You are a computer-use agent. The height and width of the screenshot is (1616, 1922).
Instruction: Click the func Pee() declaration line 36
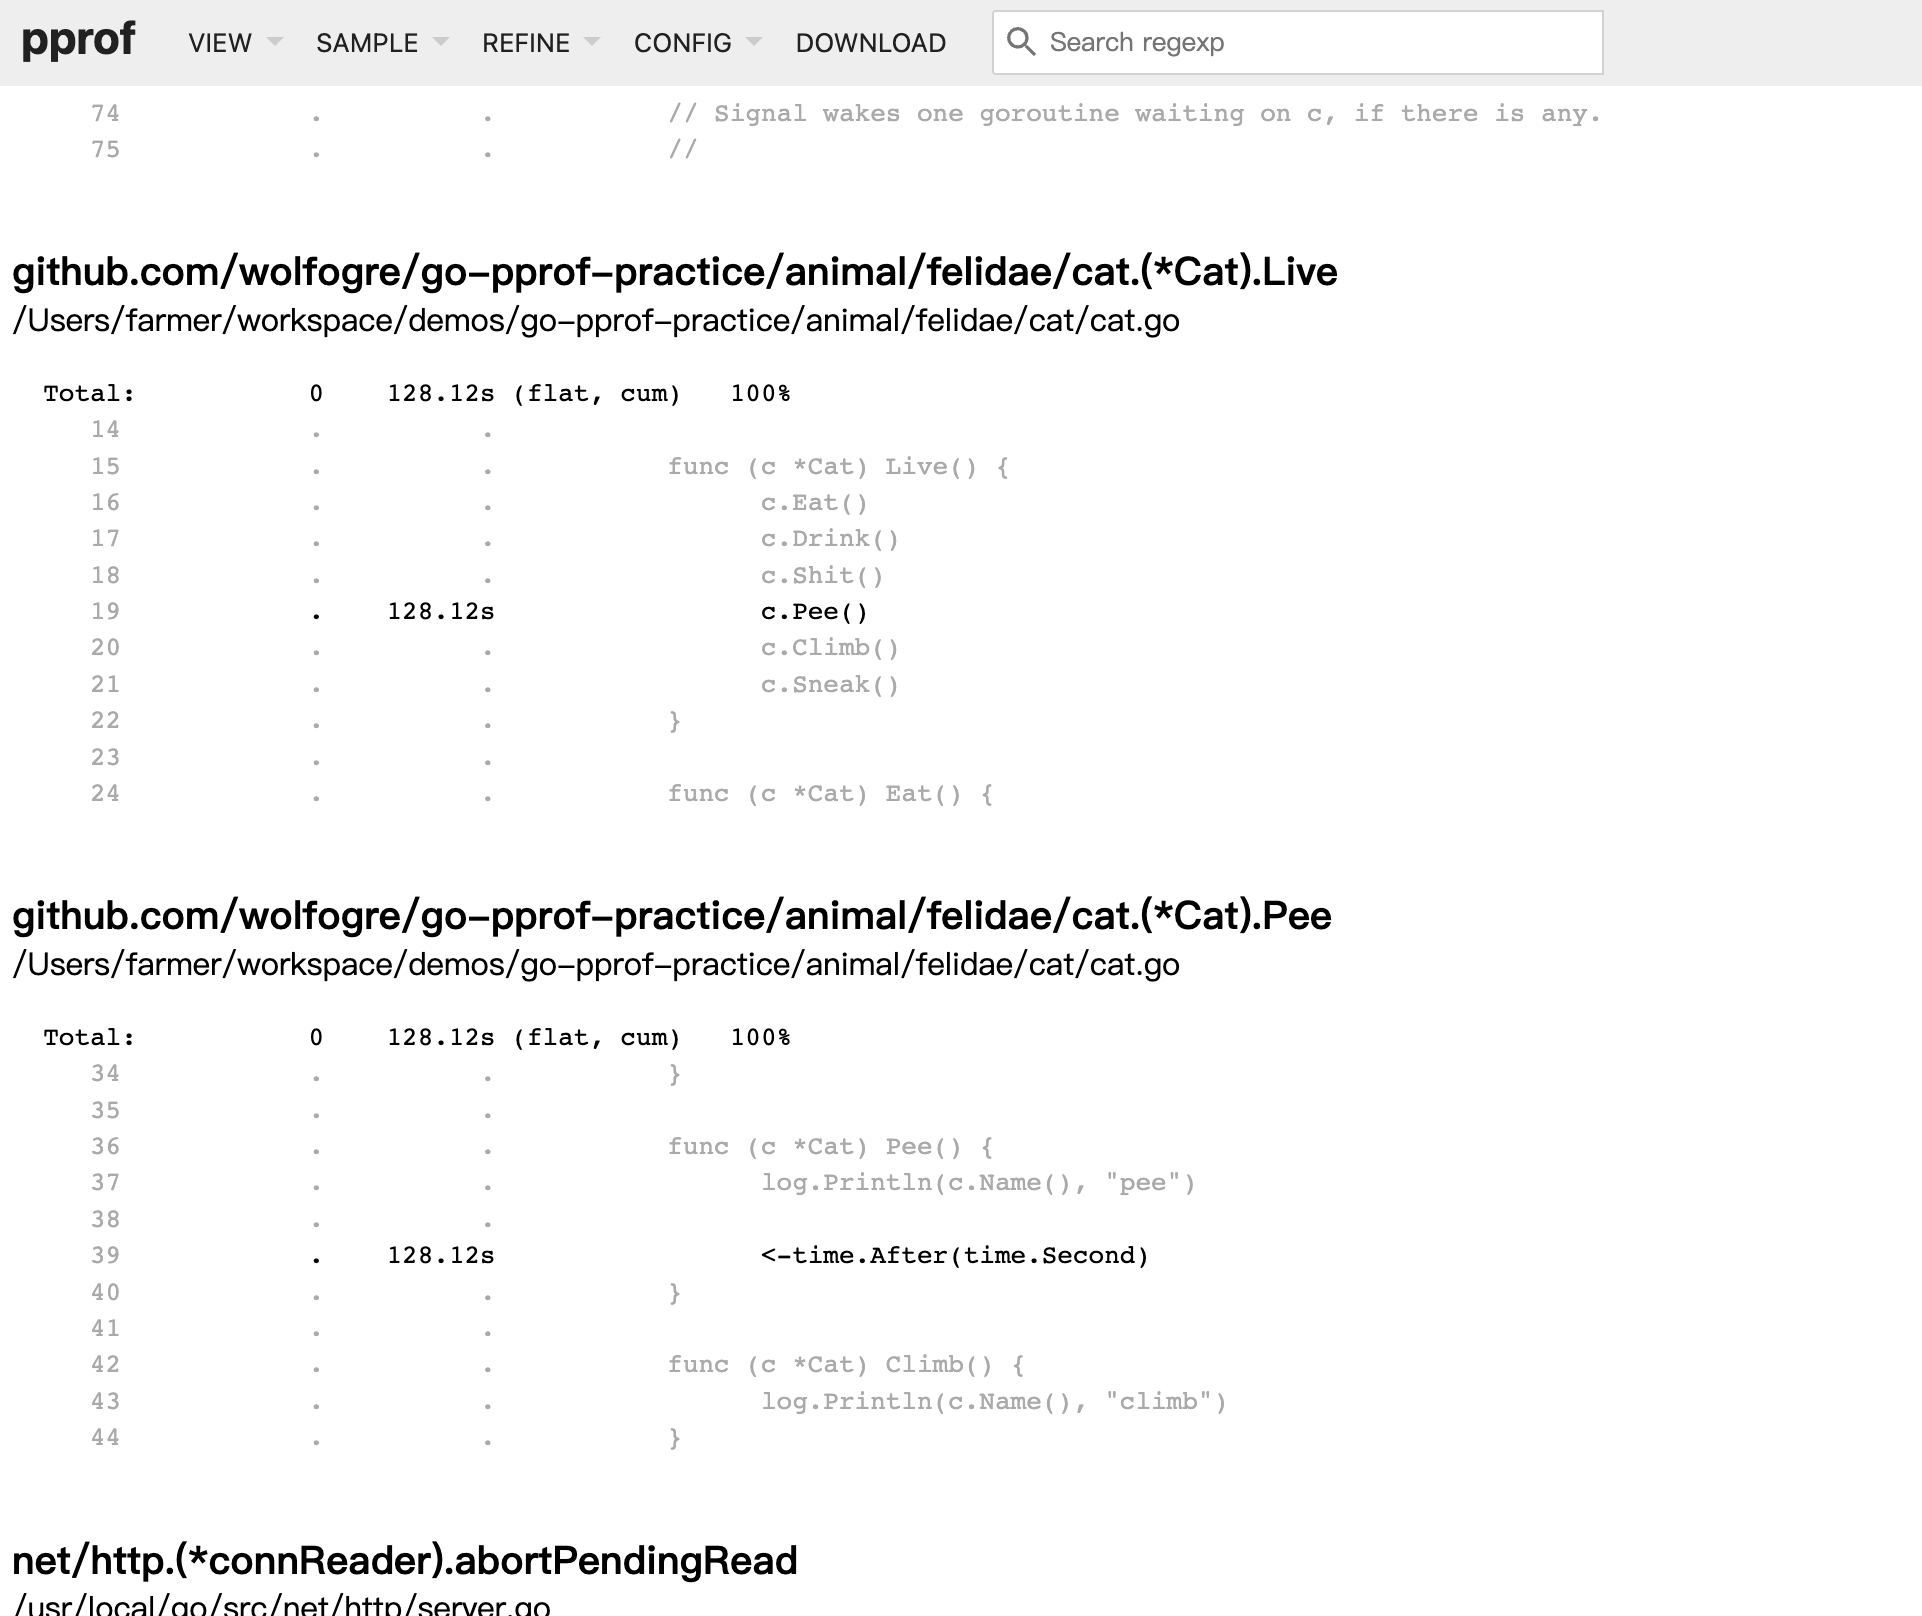coord(830,1147)
